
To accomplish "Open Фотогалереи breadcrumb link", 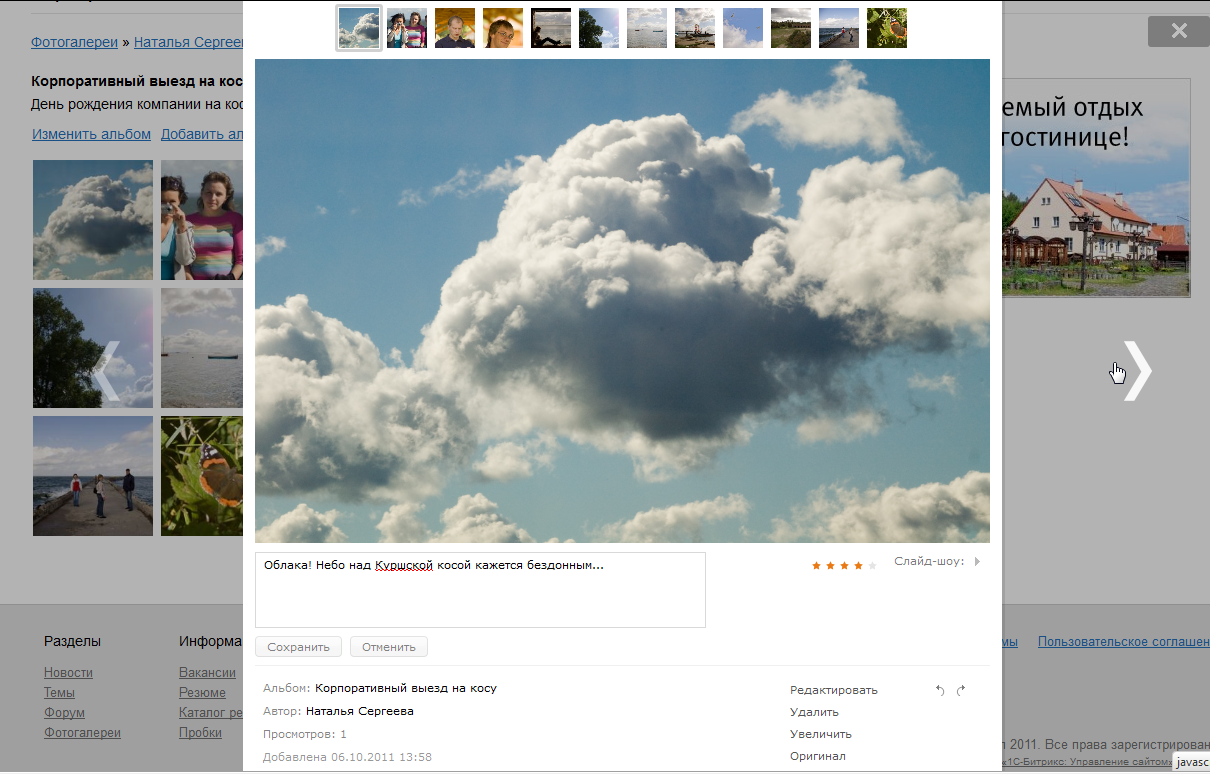I will click(x=74, y=42).
